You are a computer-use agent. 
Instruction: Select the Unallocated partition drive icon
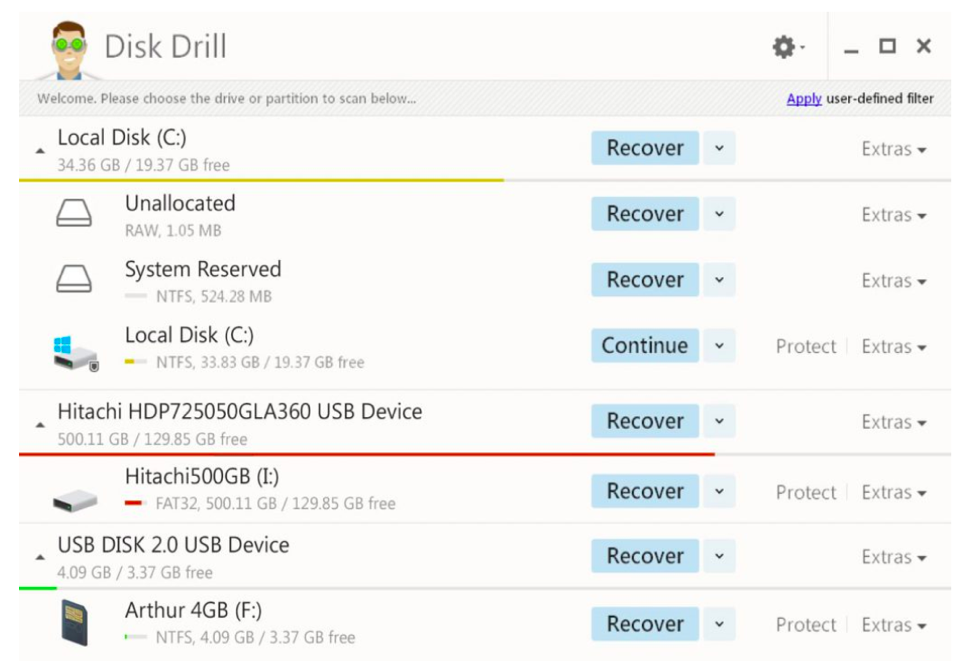[74, 214]
